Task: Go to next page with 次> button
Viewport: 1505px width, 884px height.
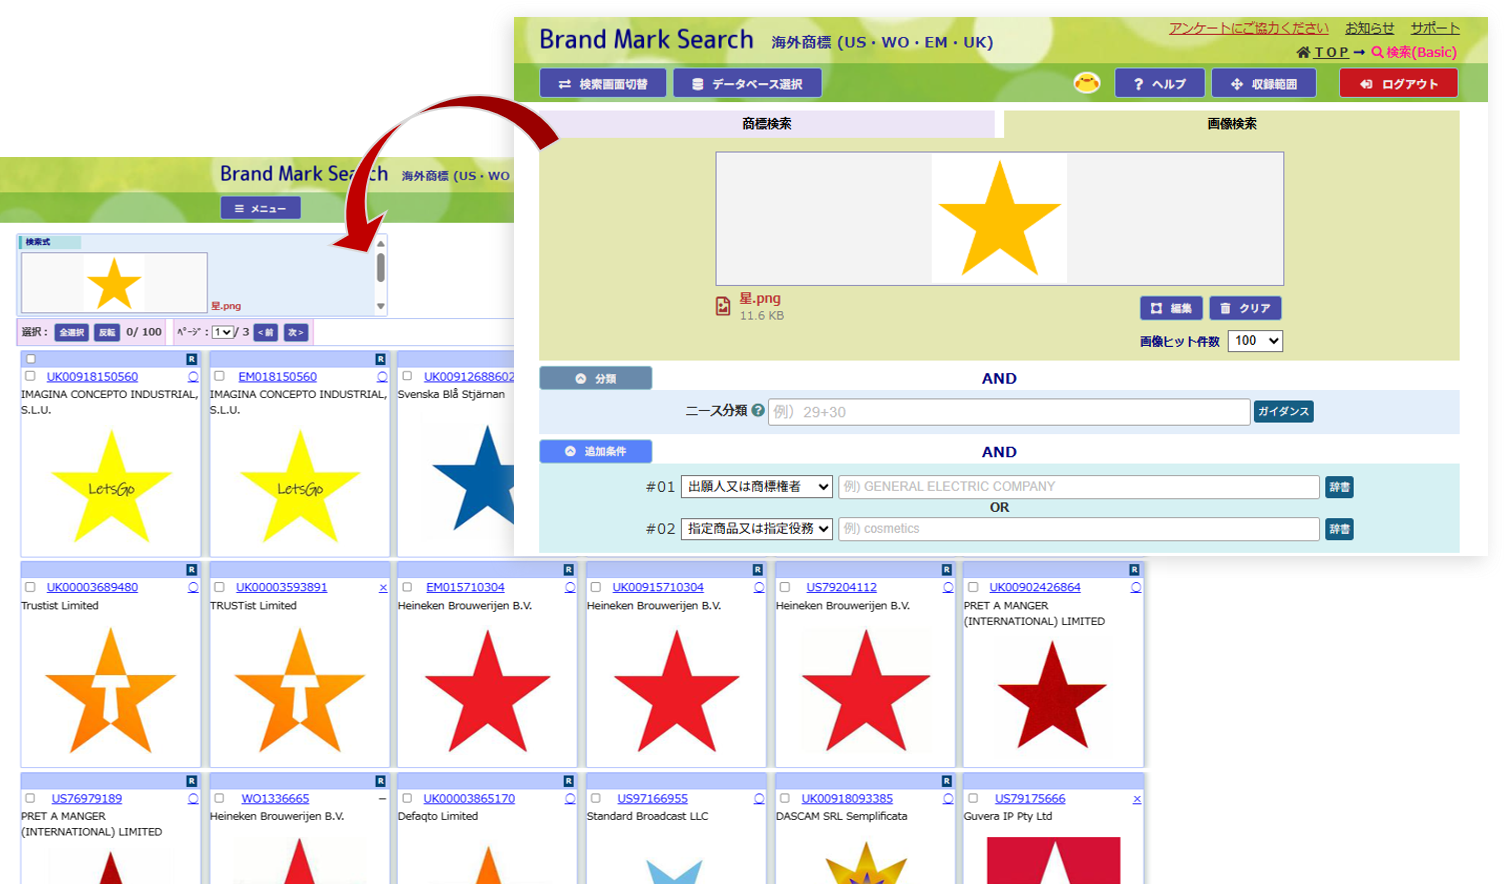Action: click(296, 332)
